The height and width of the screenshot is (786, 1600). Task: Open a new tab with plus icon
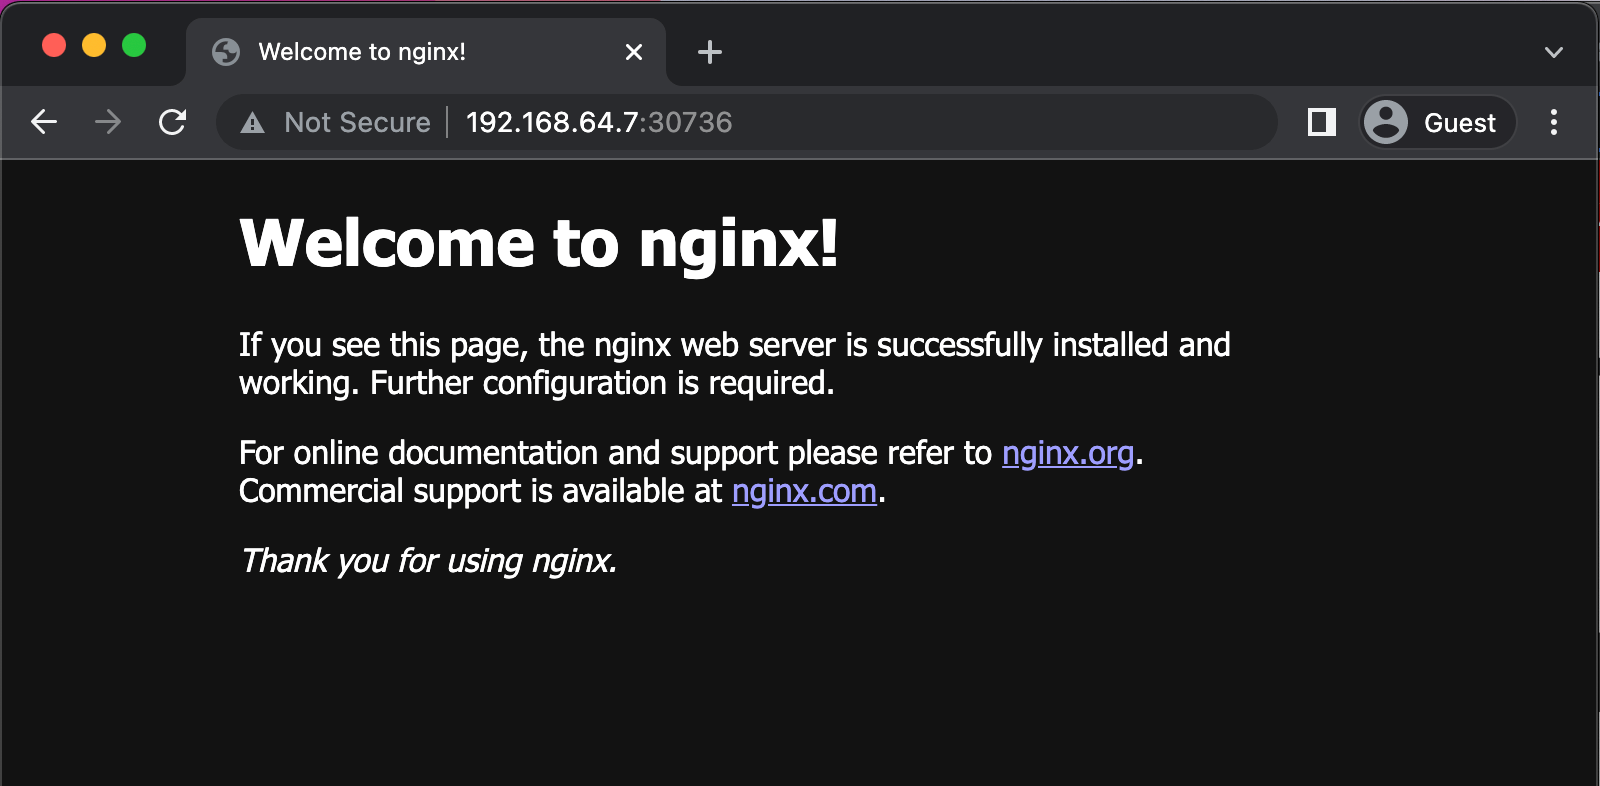tap(709, 52)
